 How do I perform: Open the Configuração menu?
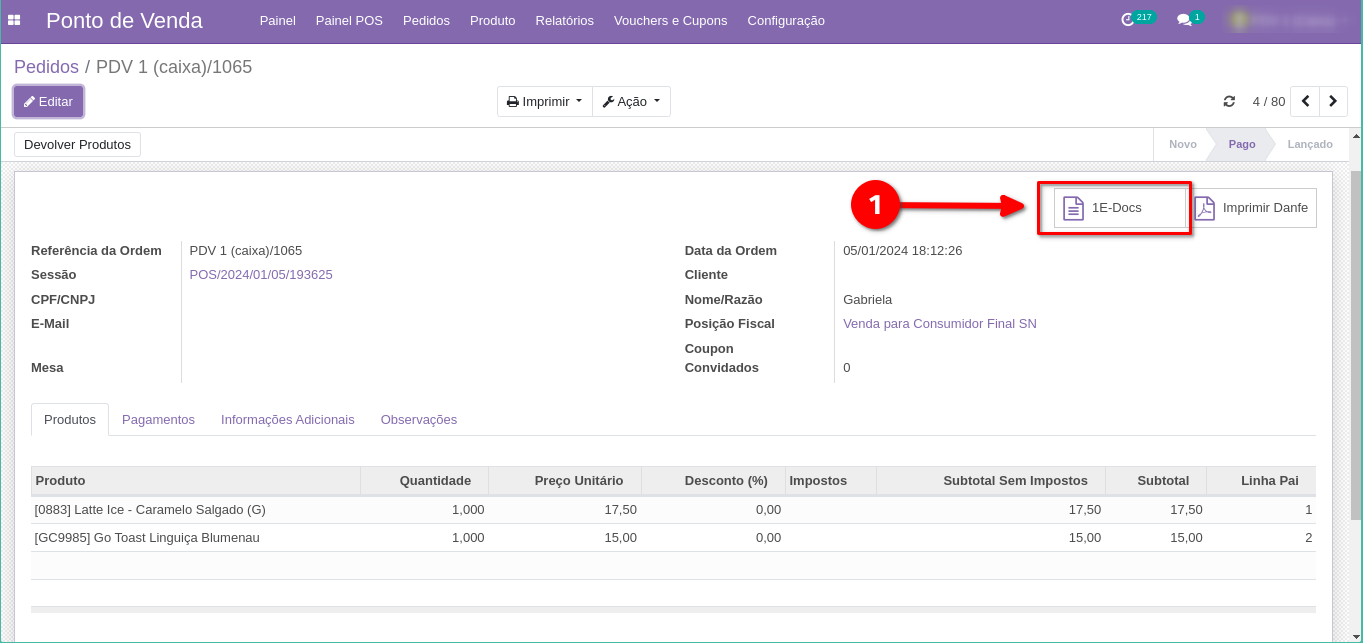785,21
